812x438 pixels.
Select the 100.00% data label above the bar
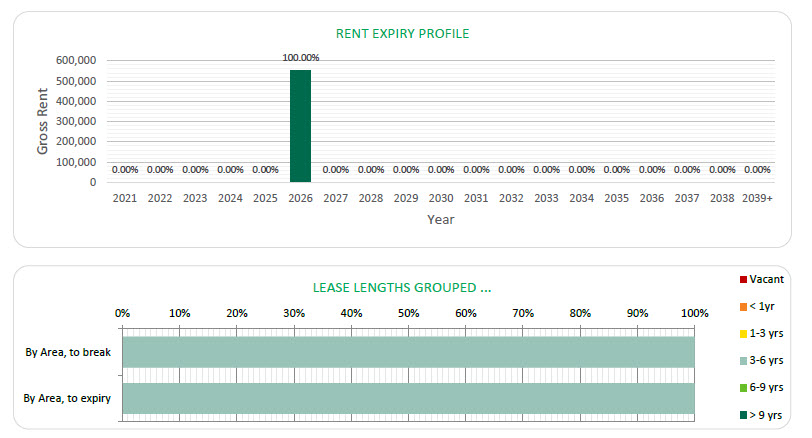click(x=300, y=58)
